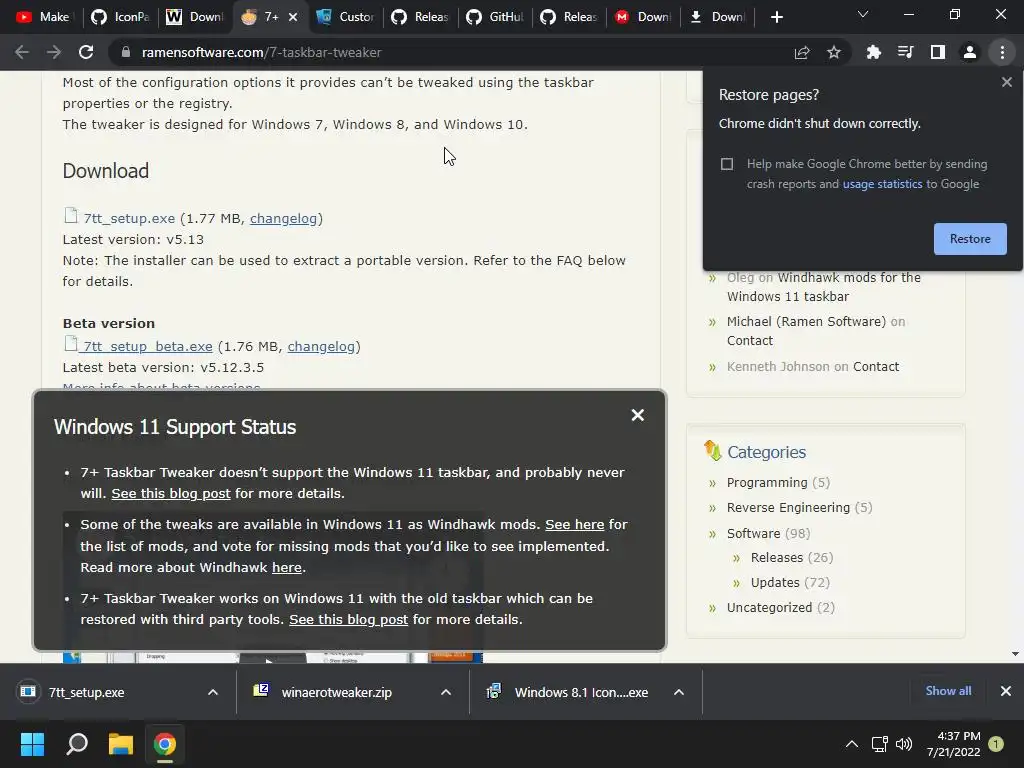Open Windhawk mods for Windows 11 taskbar comment
The height and width of the screenshot is (768, 1024).
click(824, 287)
